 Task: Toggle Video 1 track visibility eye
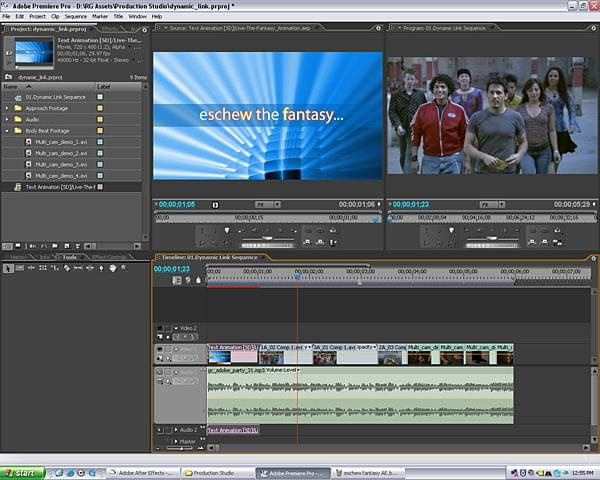click(160, 348)
